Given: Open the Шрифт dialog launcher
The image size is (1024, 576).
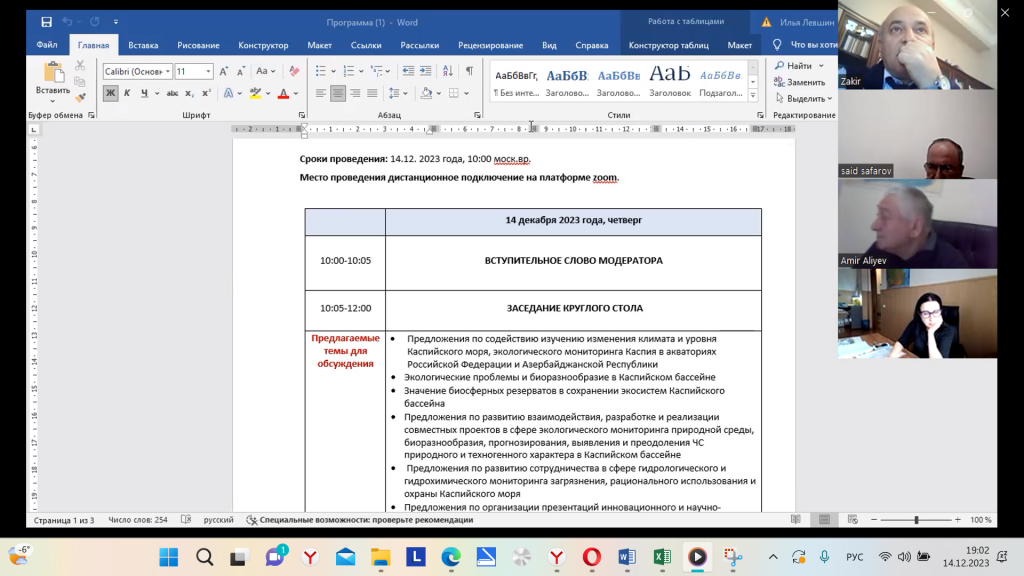Looking at the screenshot, I should point(302,115).
